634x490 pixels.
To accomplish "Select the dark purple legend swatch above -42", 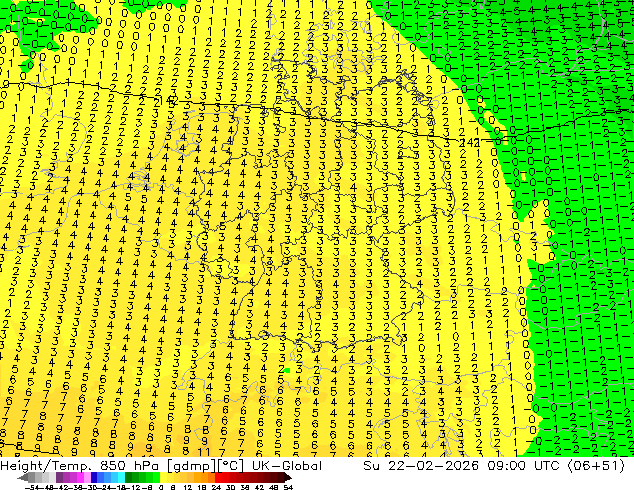I will (59, 477).
